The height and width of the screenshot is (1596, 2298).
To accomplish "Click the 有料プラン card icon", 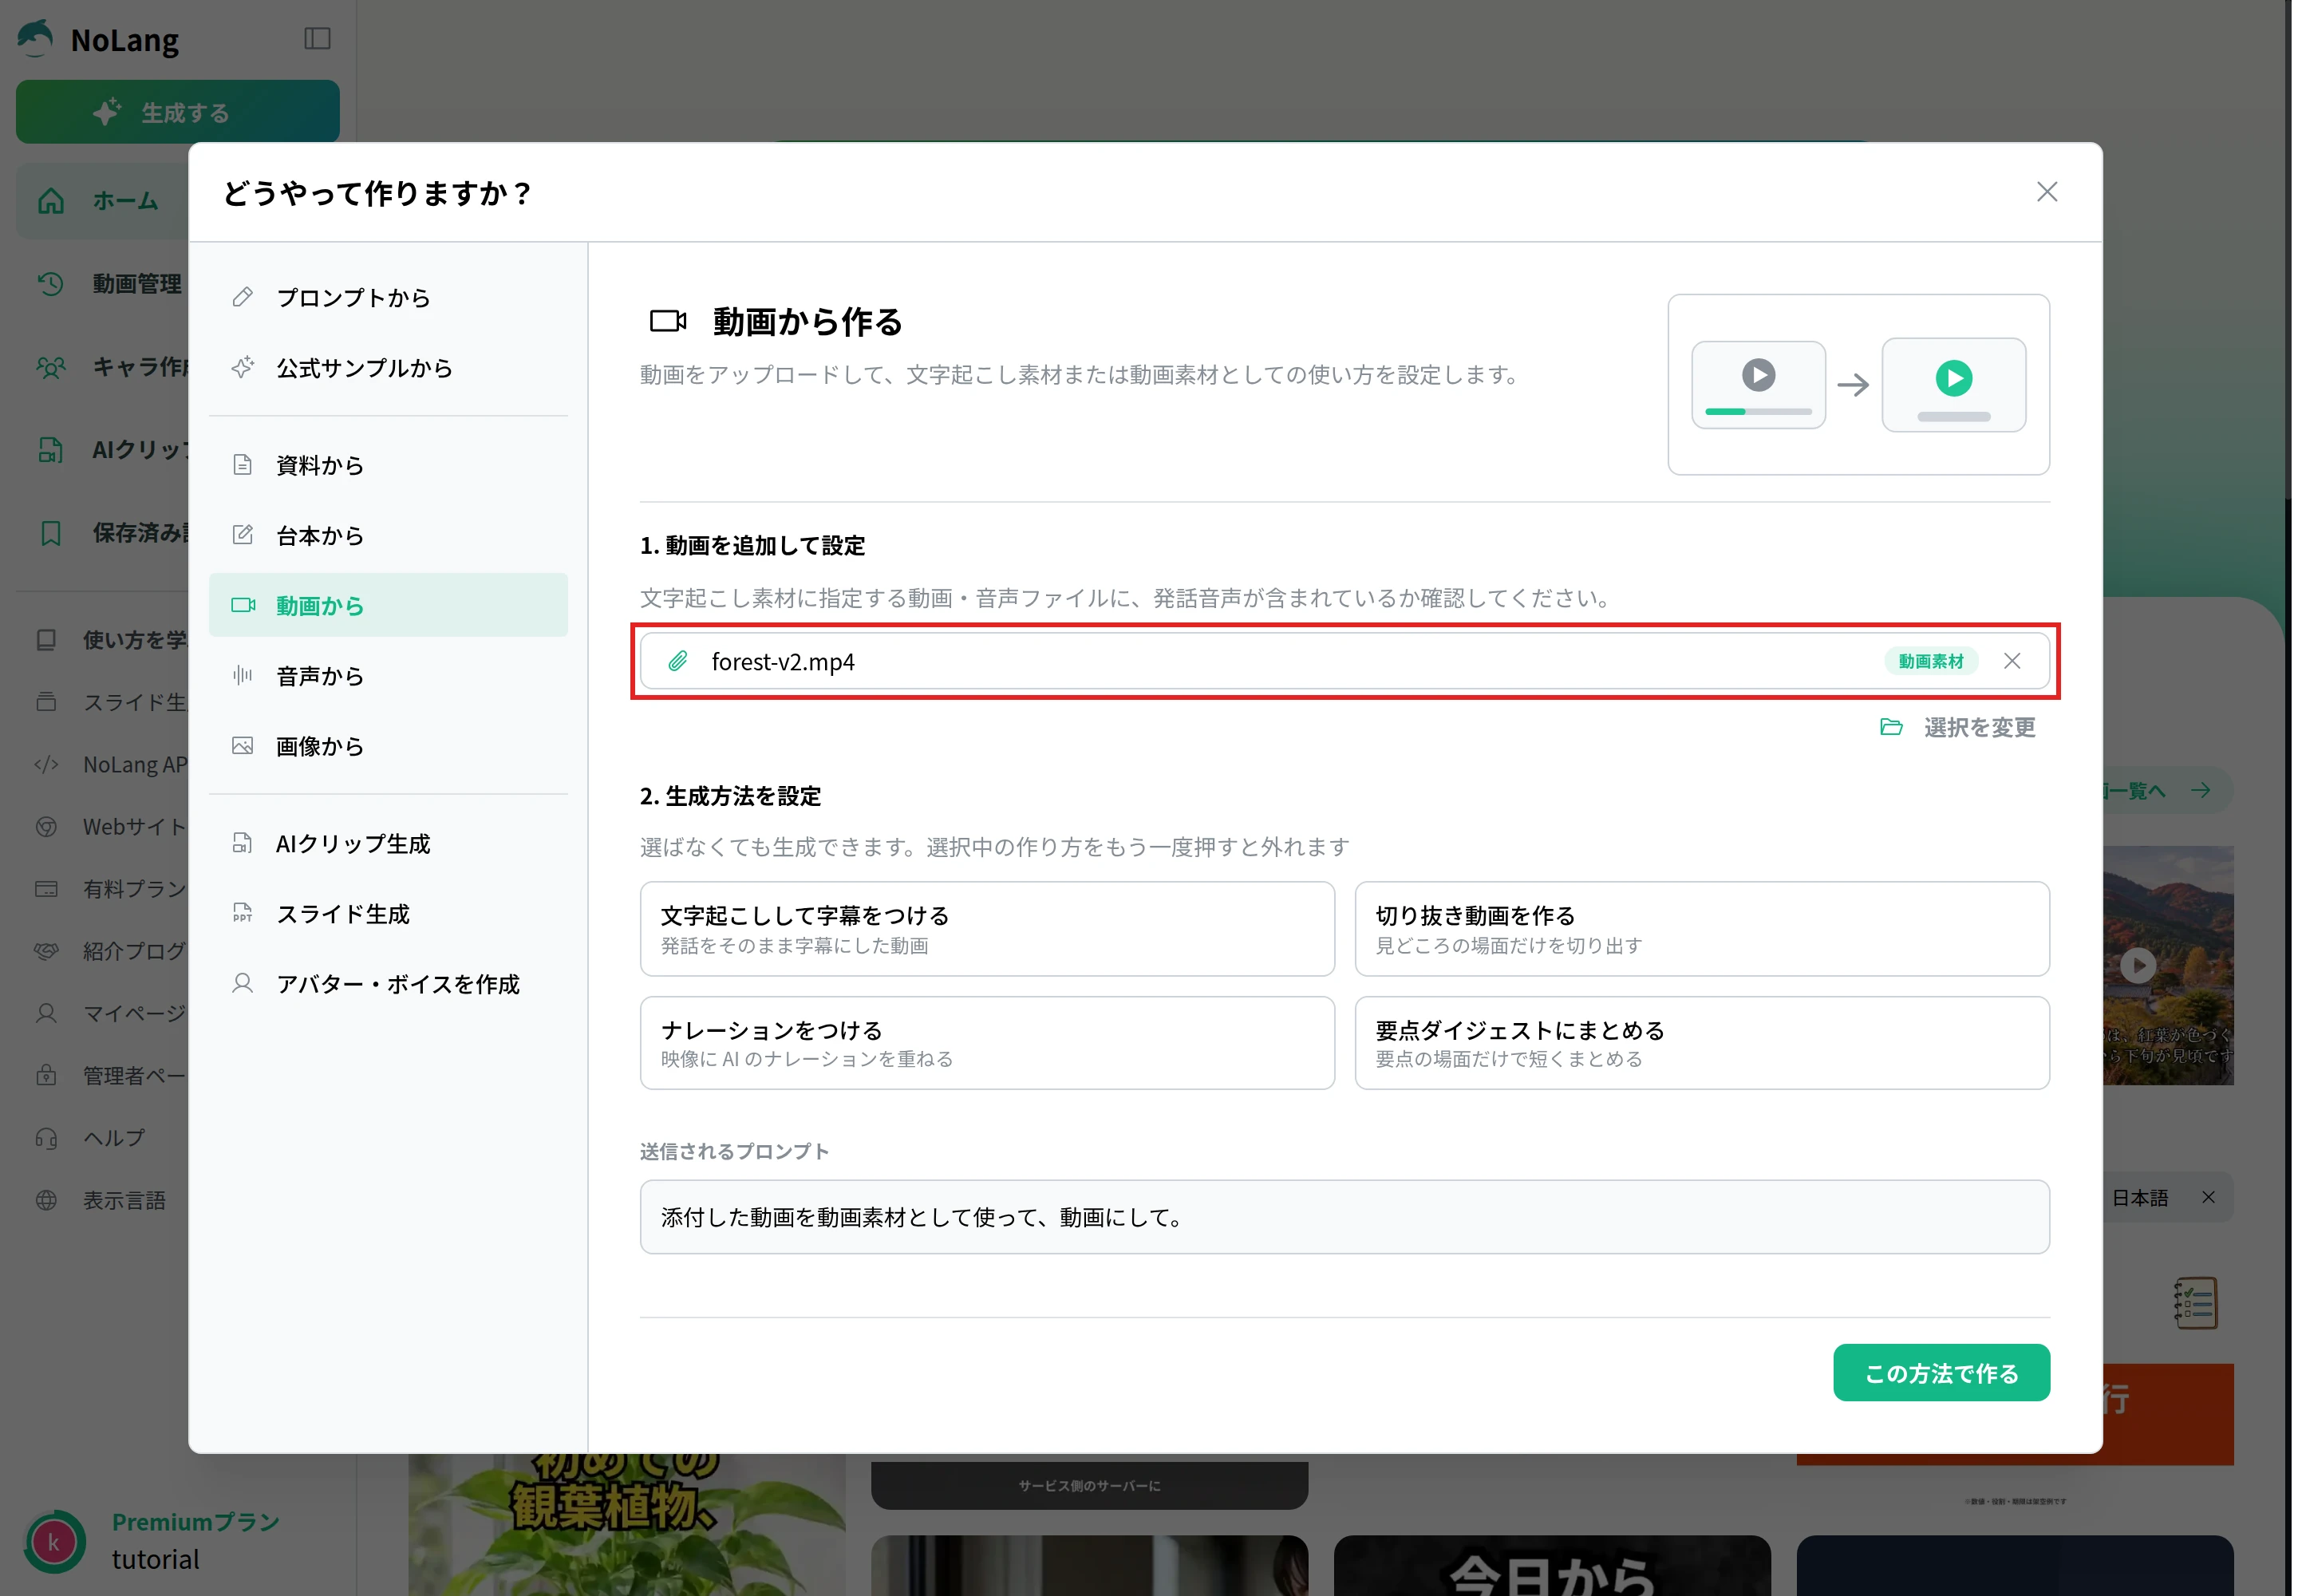I will tap(46, 889).
